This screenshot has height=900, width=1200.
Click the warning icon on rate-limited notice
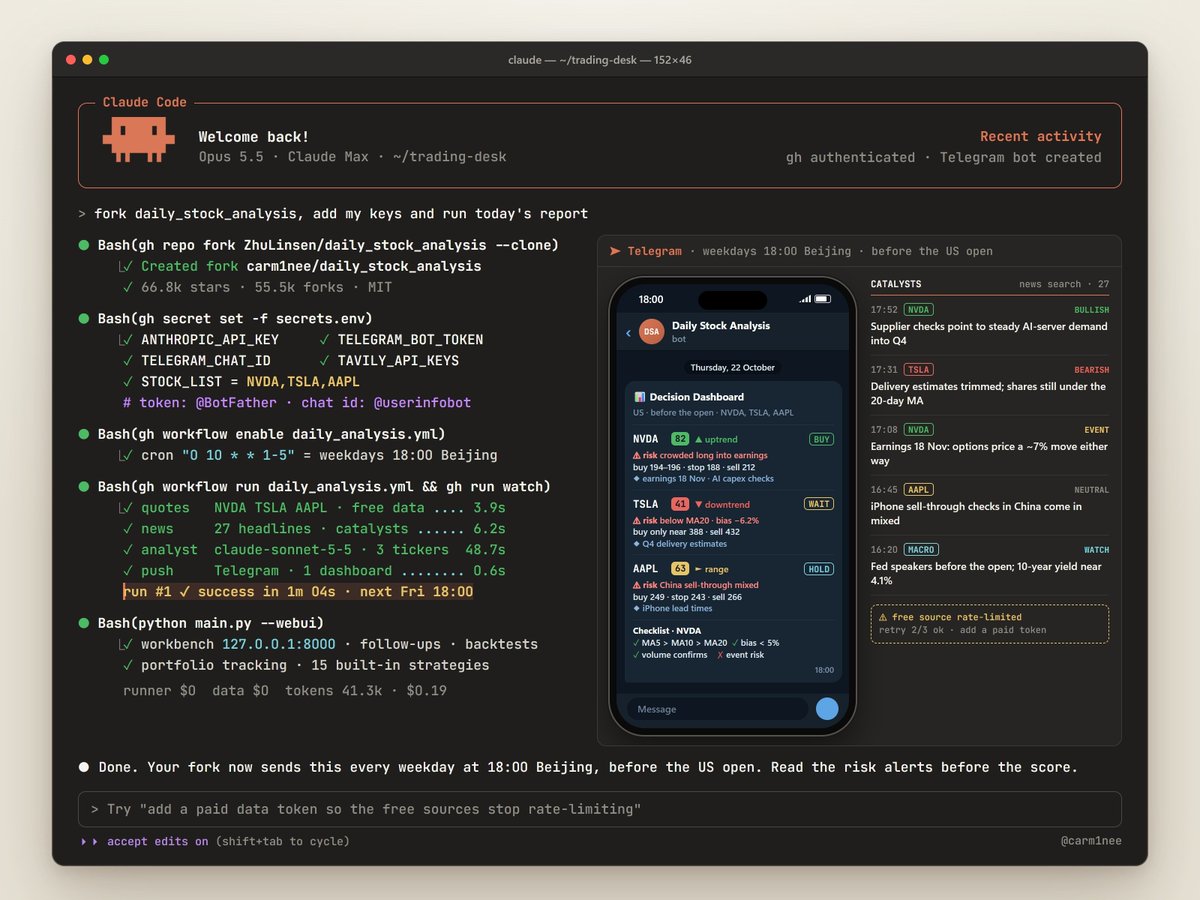pos(883,617)
